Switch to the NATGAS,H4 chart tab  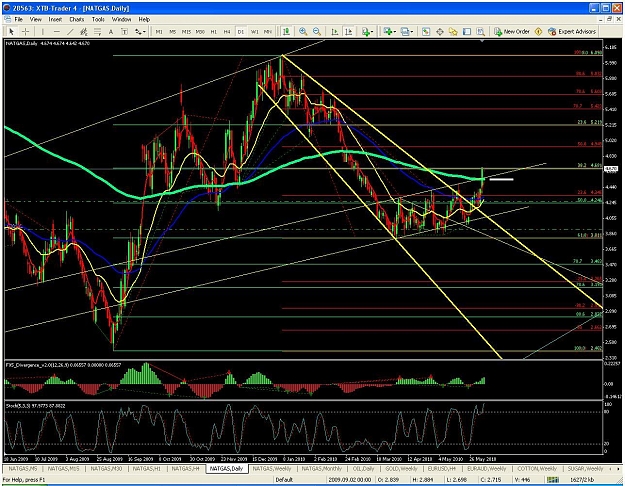tap(186, 468)
